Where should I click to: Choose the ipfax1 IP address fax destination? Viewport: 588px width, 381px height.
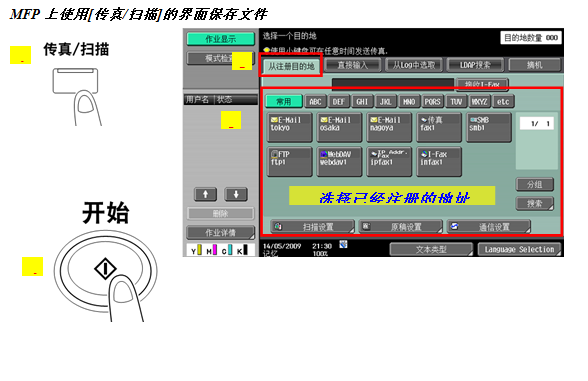coord(389,162)
